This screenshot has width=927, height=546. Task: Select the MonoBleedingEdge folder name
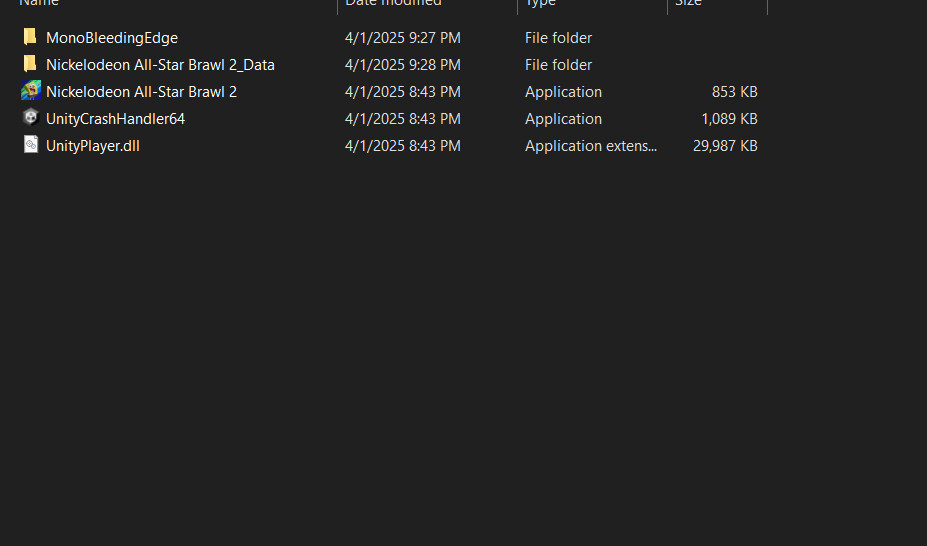click(x=112, y=38)
